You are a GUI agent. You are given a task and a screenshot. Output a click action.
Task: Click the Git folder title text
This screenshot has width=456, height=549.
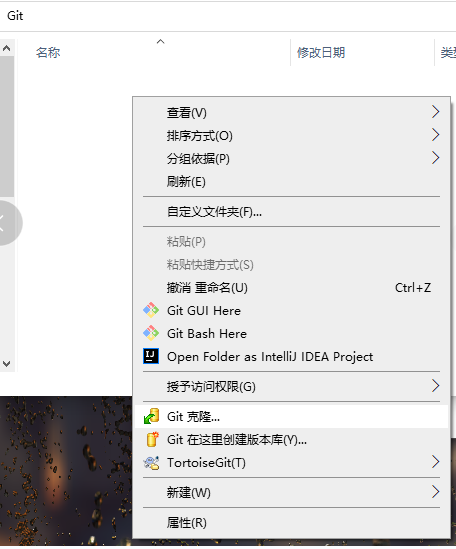pyautogui.click(x=15, y=16)
